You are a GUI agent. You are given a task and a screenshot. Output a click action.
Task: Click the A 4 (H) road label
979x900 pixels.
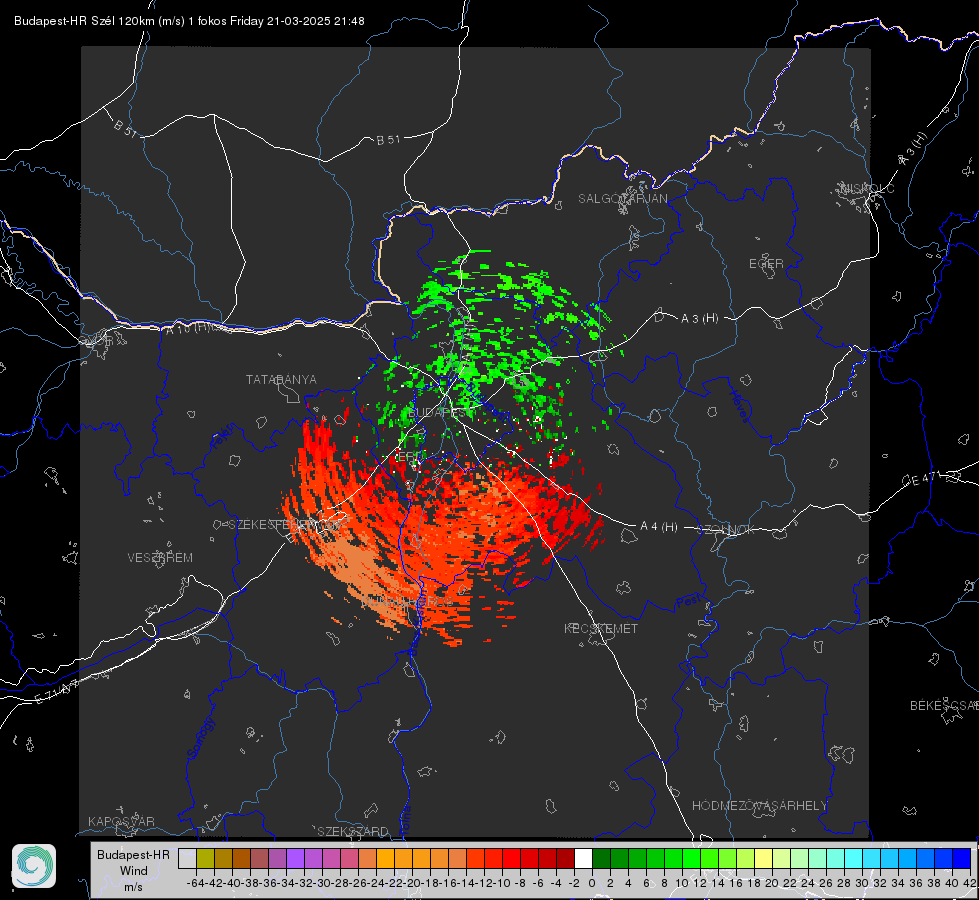[x=659, y=527]
